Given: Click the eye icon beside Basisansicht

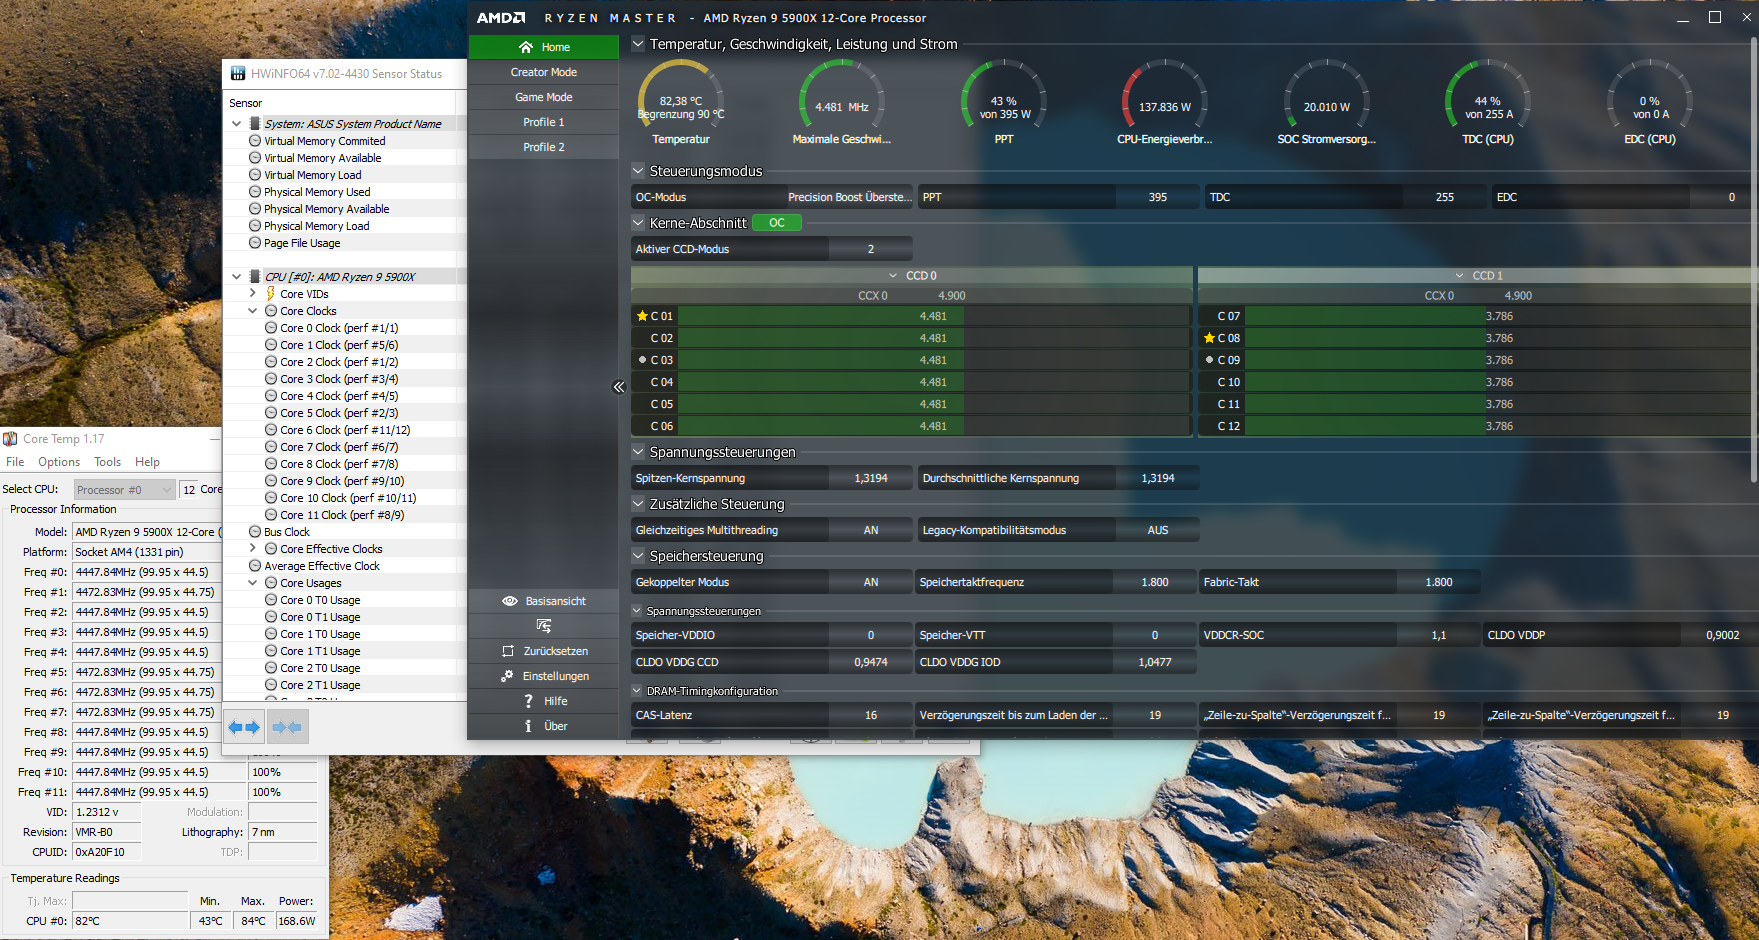Looking at the screenshot, I should (510, 601).
